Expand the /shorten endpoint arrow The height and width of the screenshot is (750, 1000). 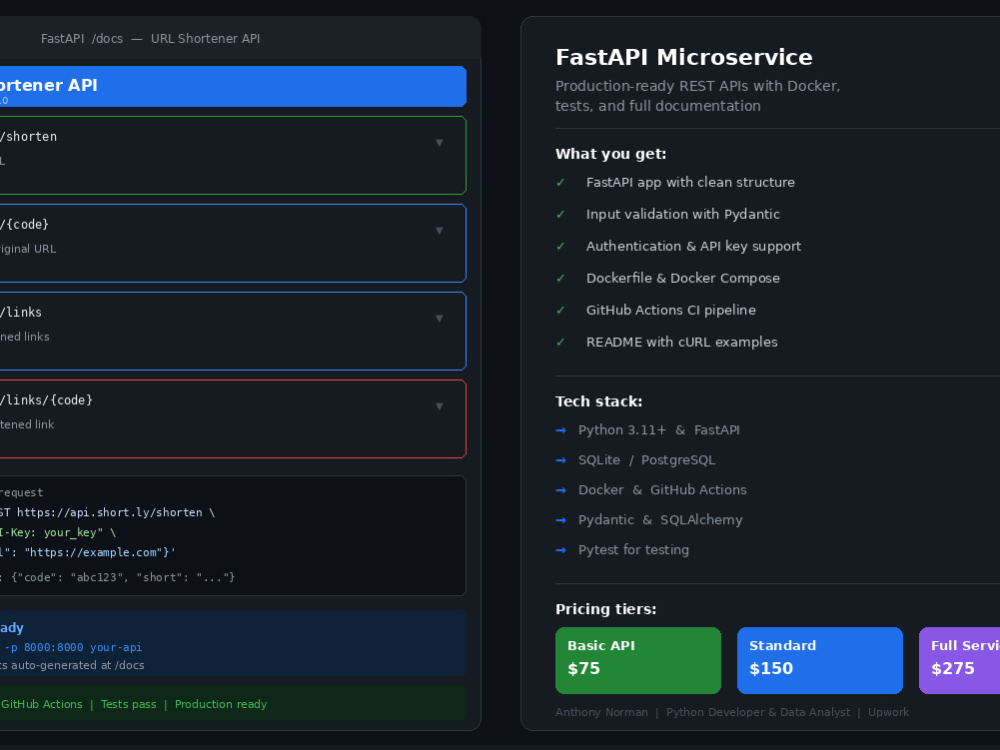click(x=439, y=143)
